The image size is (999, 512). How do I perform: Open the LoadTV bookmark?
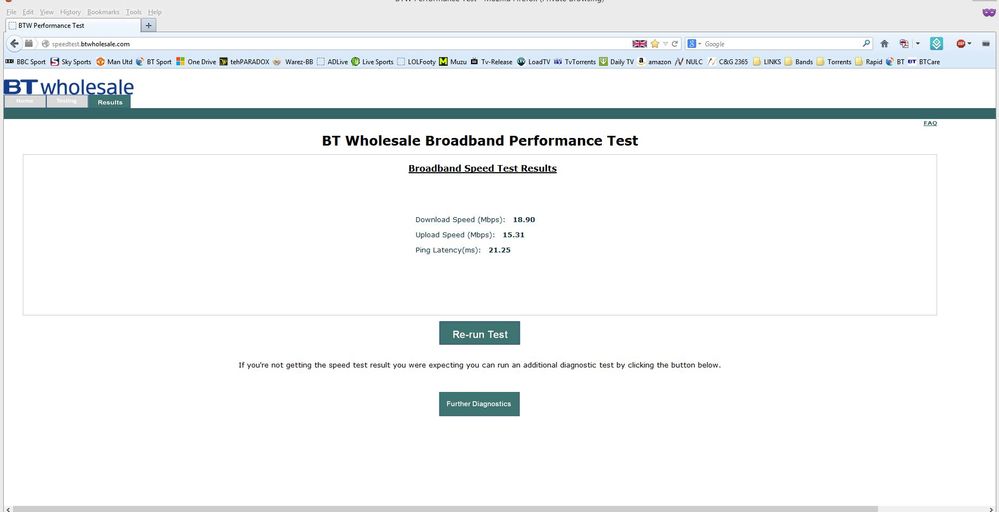[x=533, y=62]
